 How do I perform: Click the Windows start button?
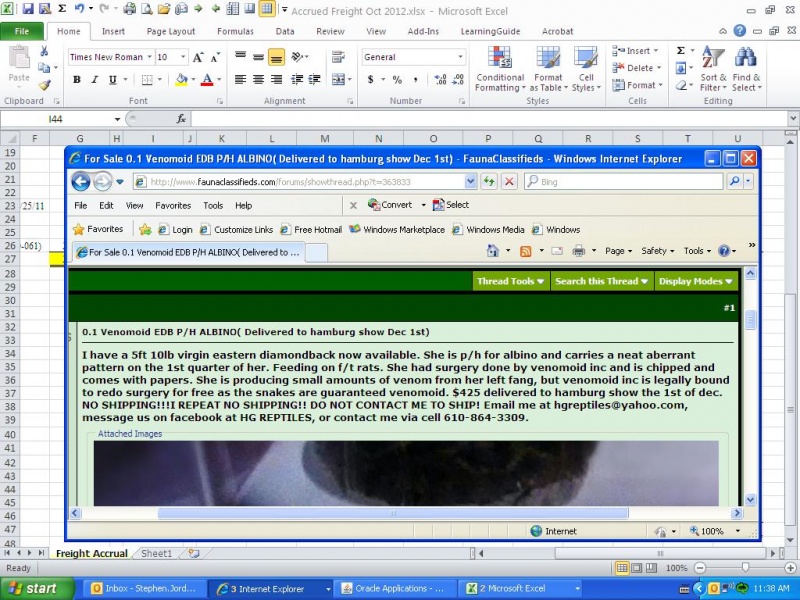[36, 589]
